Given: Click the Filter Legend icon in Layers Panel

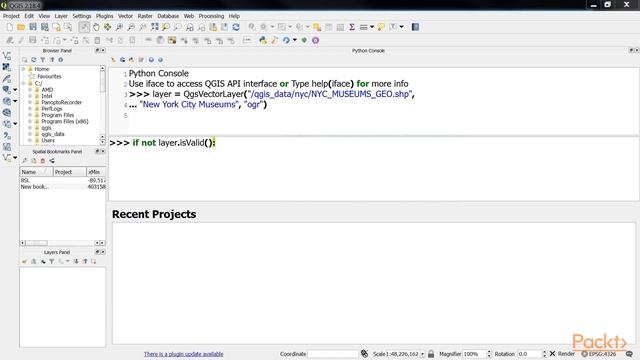Looking at the screenshot, I should (51, 261).
